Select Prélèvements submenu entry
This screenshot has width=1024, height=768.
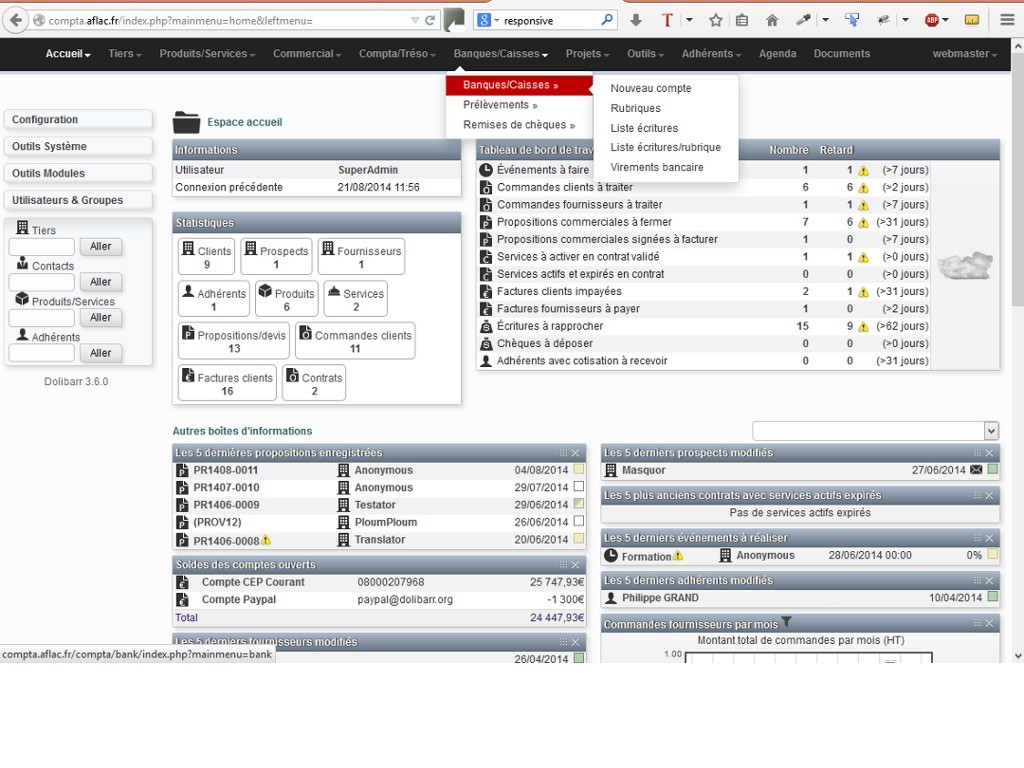[500, 105]
